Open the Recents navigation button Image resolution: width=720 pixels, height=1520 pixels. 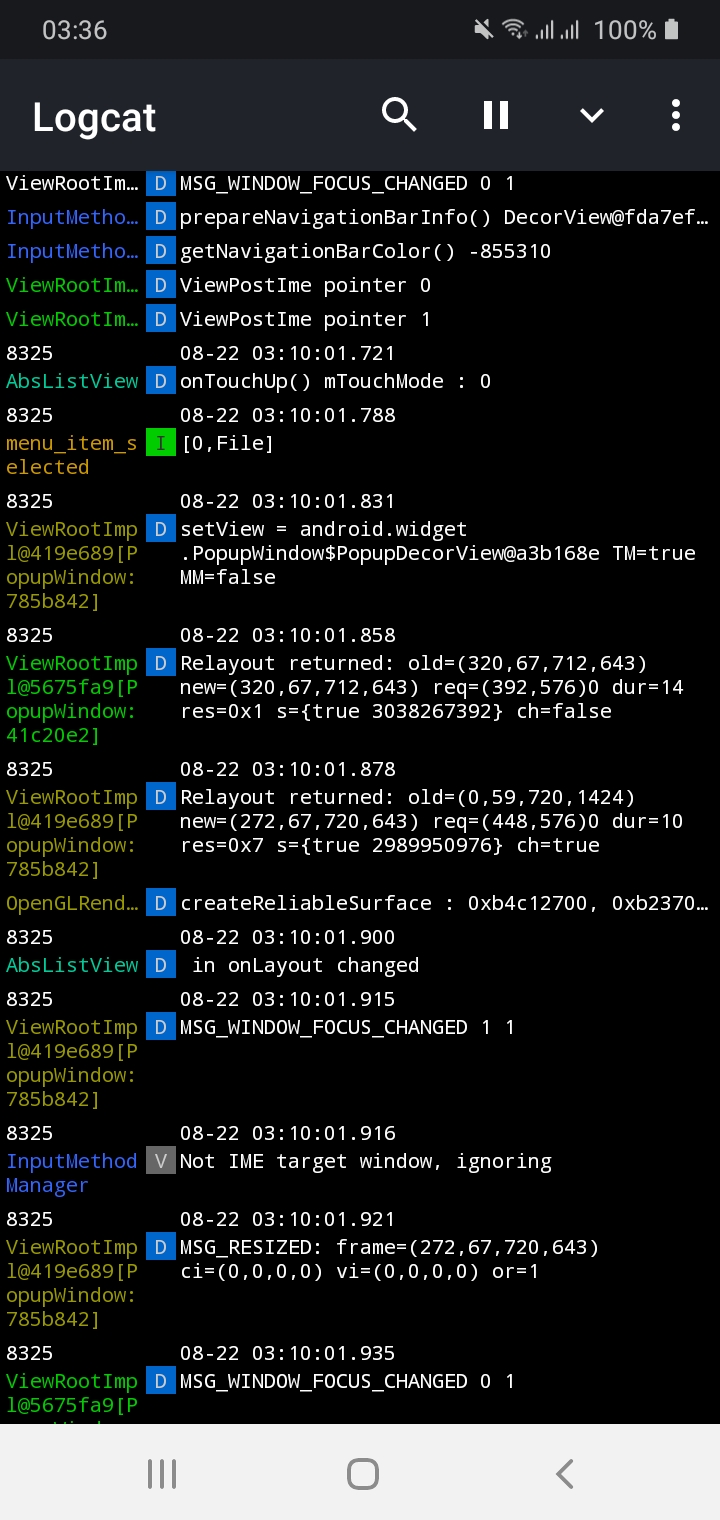pyautogui.click(x=161, y=1472)
